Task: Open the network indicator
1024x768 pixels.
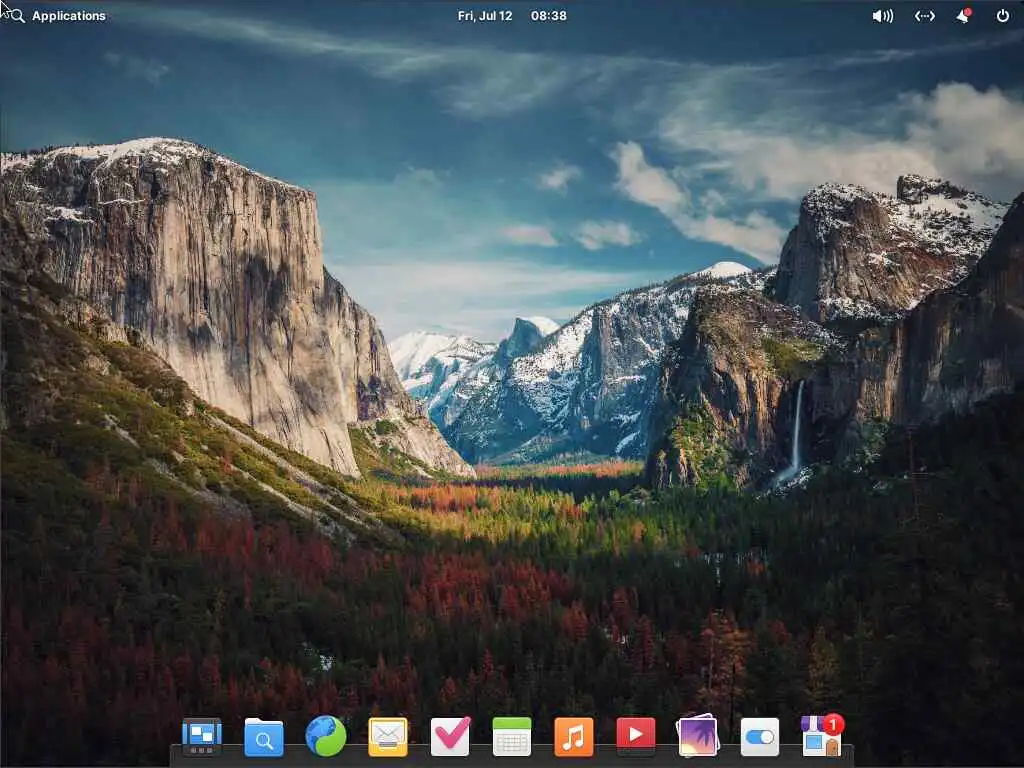Action: [924, 16]
